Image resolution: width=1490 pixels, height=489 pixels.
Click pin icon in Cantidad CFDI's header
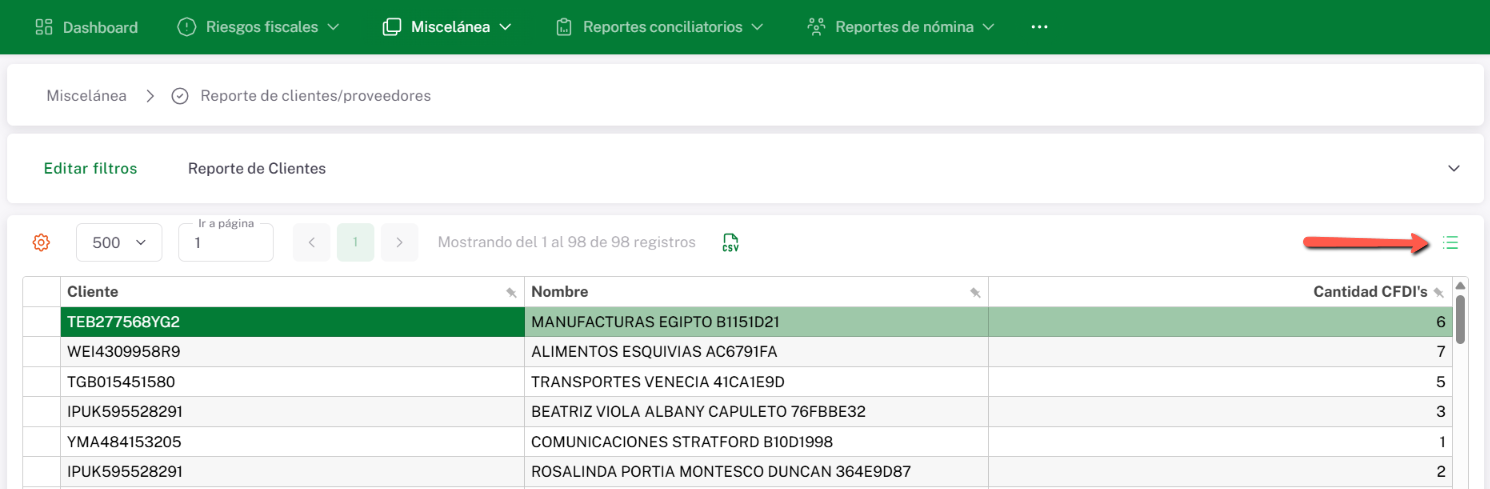[1439, 293]
